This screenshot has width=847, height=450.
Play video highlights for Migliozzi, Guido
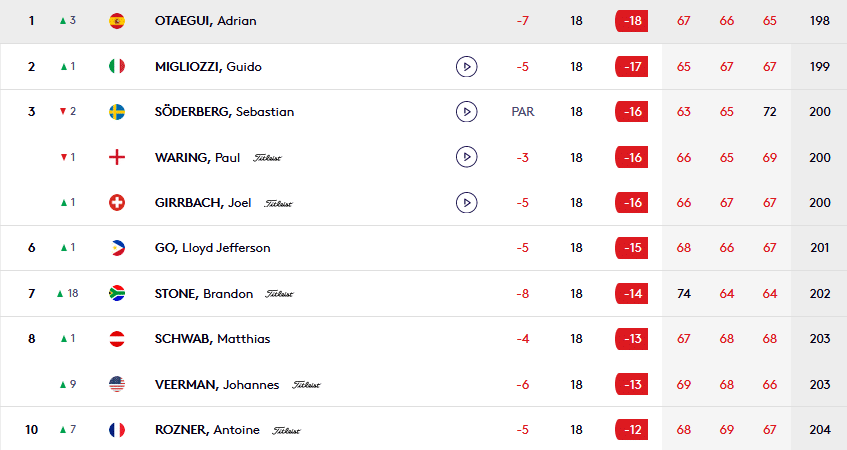pos(466,67)
